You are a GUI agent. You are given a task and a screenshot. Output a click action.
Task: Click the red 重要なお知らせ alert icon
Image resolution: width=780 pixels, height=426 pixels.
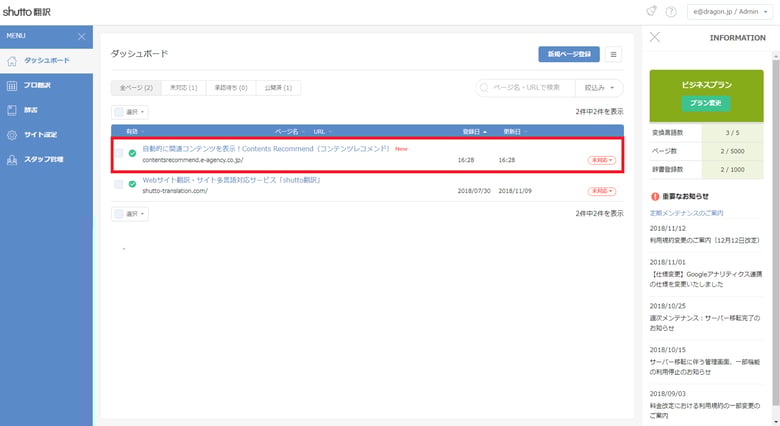coord(655,197)
